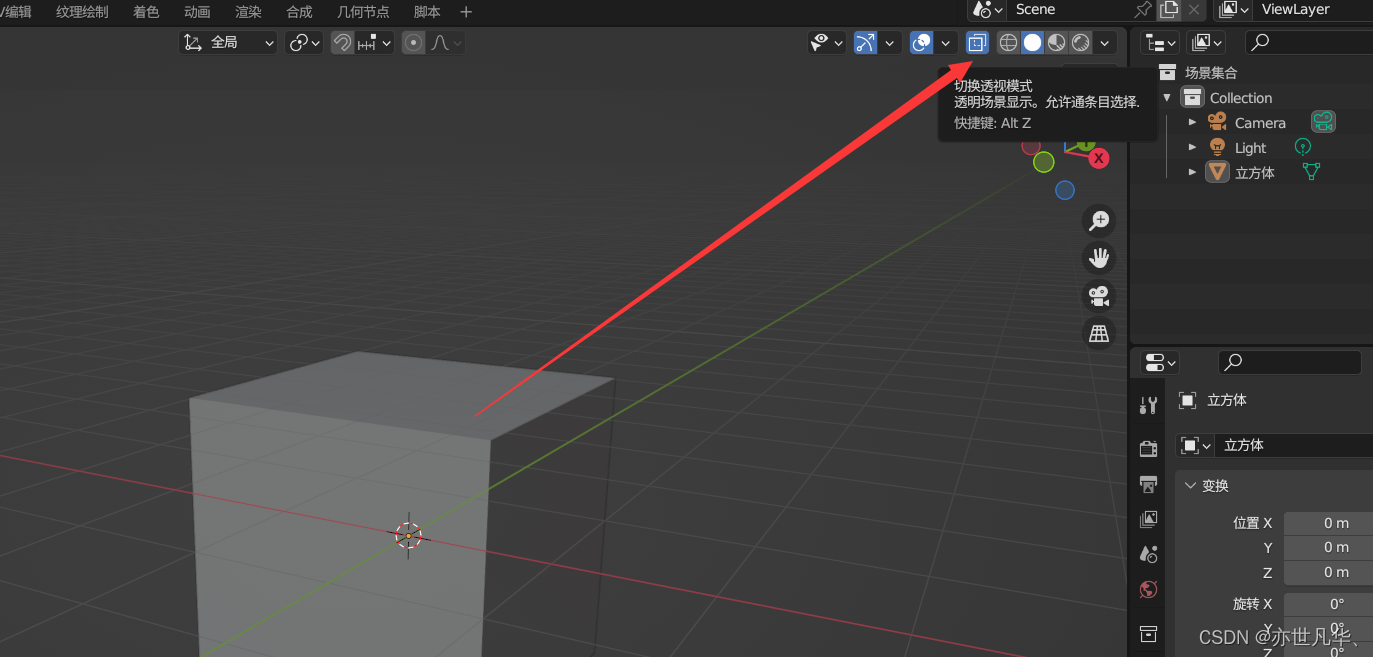Click the red X axis gizmo

pyautogui.click(x=1099, y=158)
